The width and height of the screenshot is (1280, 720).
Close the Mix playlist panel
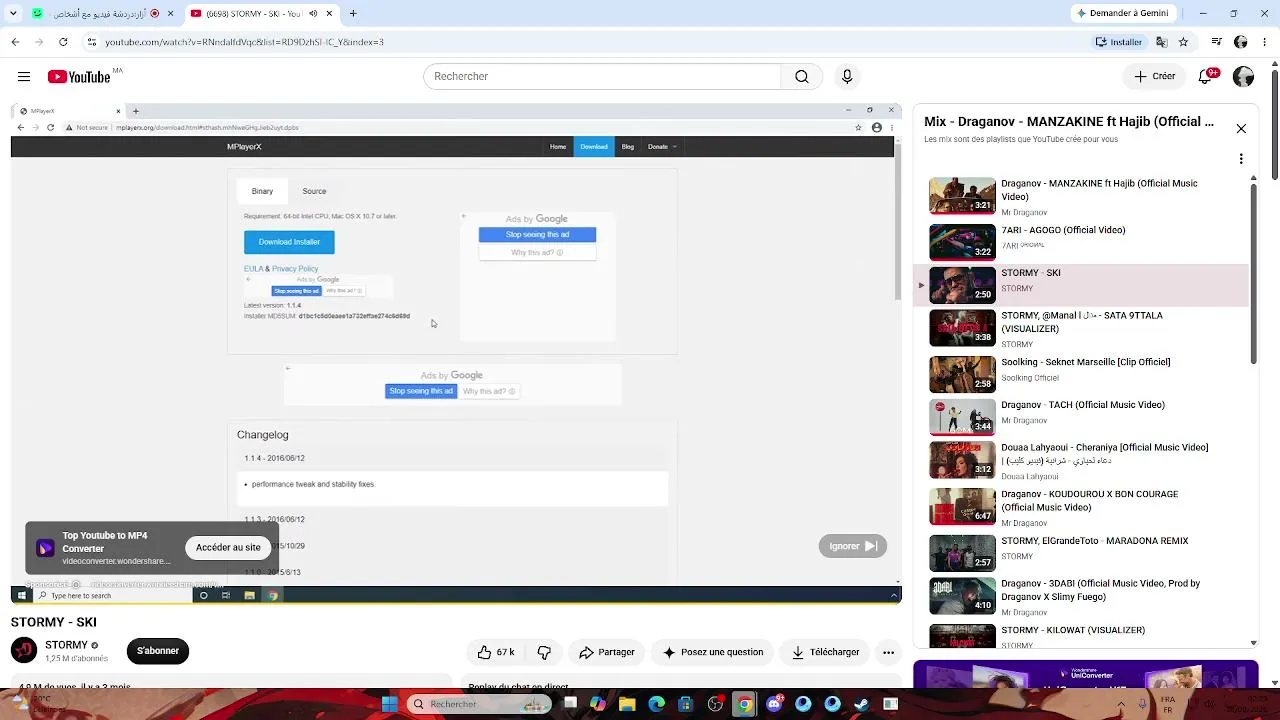(x=1241, y=129)
